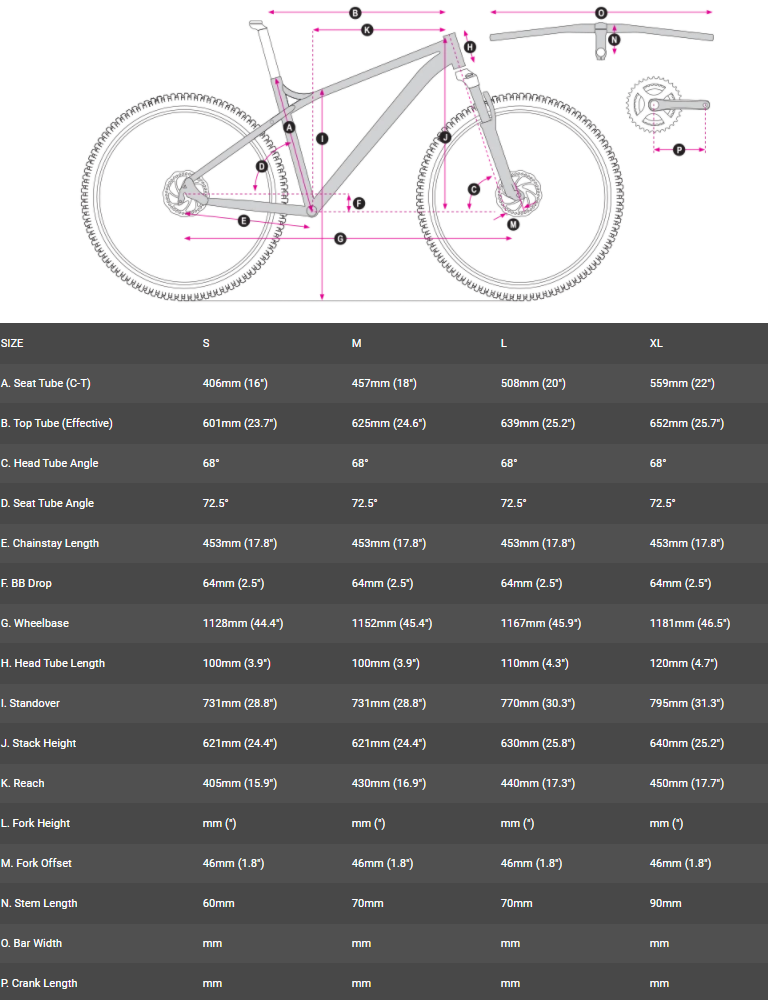This screenshot has height=1000, width=768.
Task: Select the XL size column header
Action: (x=657, y=343)
